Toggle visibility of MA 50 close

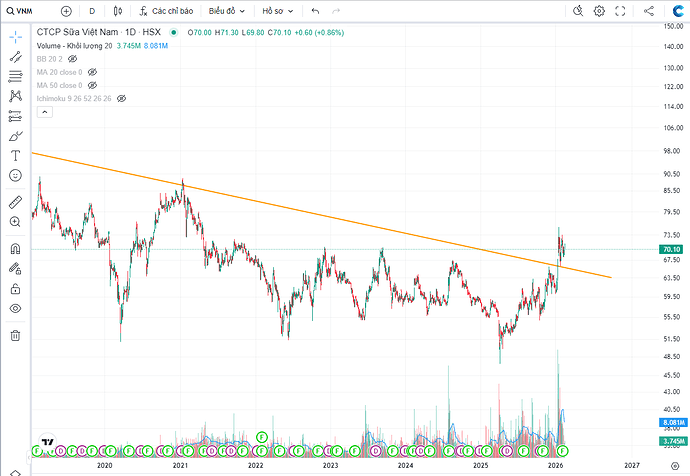(x=92, y=86)
